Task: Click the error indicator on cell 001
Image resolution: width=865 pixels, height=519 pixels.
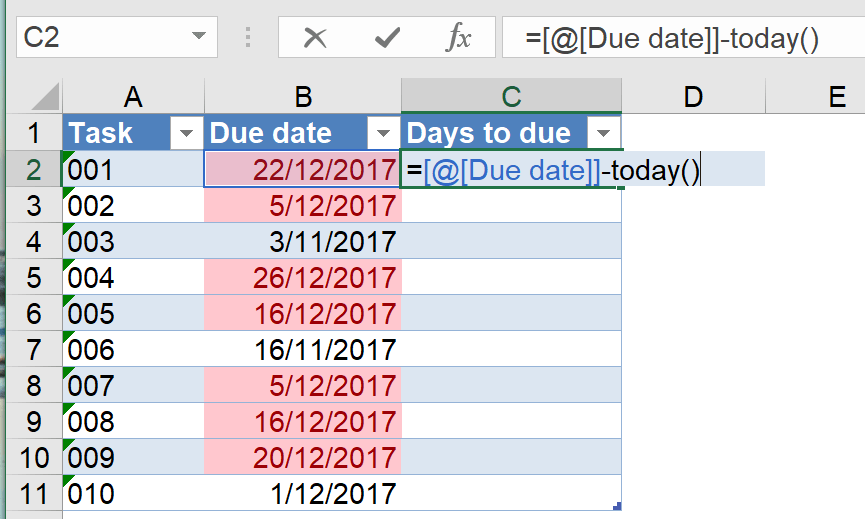Action: (x=67, y=155)
